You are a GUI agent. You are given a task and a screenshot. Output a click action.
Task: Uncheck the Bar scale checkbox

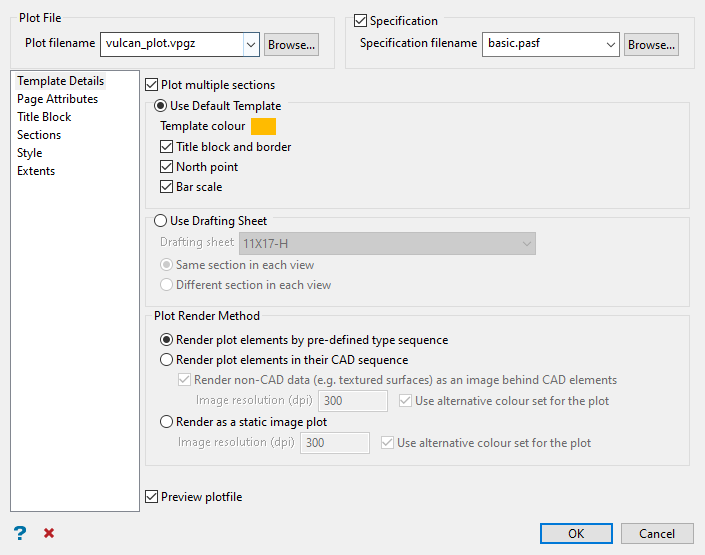167,187
